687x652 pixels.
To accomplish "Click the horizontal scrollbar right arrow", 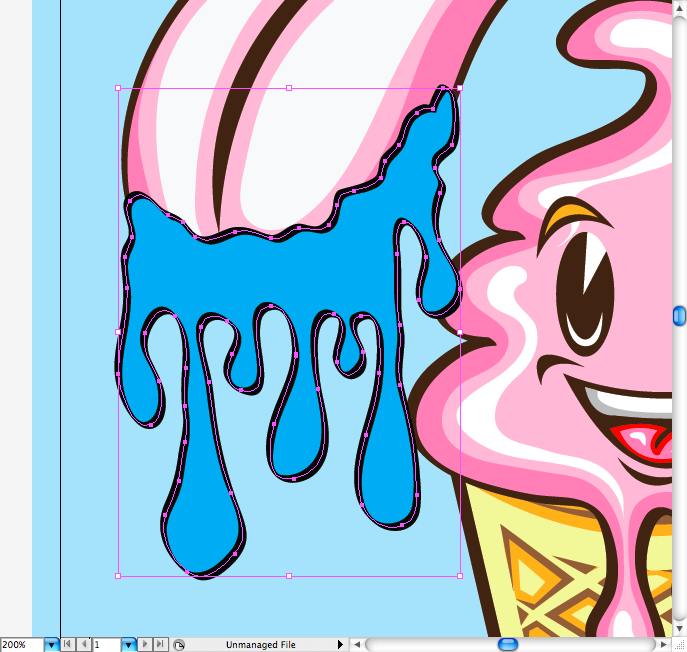I will [663, 645].
